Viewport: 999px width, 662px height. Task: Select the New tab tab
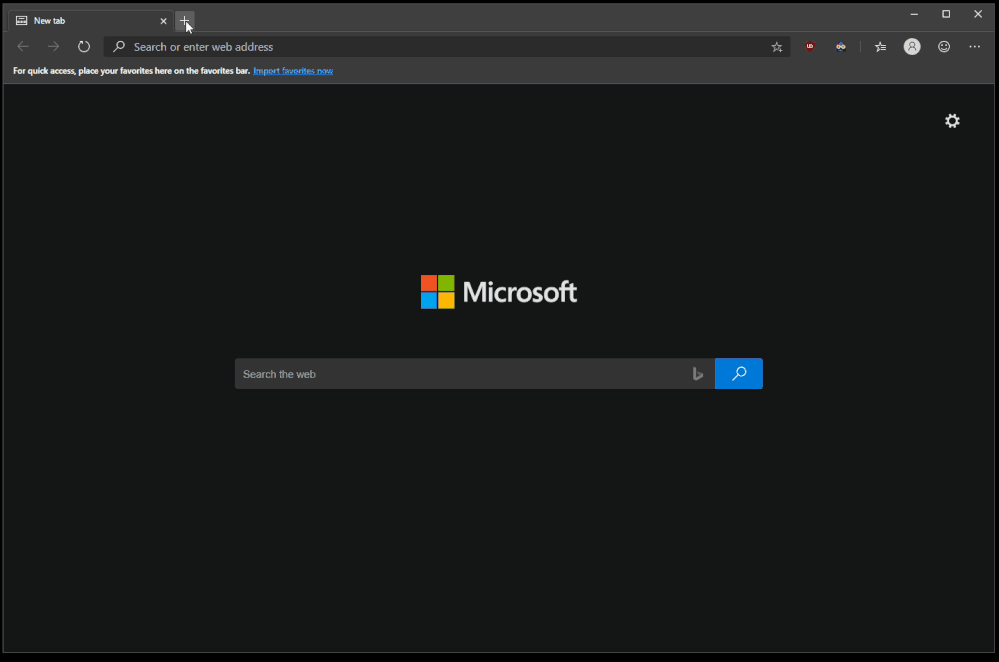pos(91,21)
